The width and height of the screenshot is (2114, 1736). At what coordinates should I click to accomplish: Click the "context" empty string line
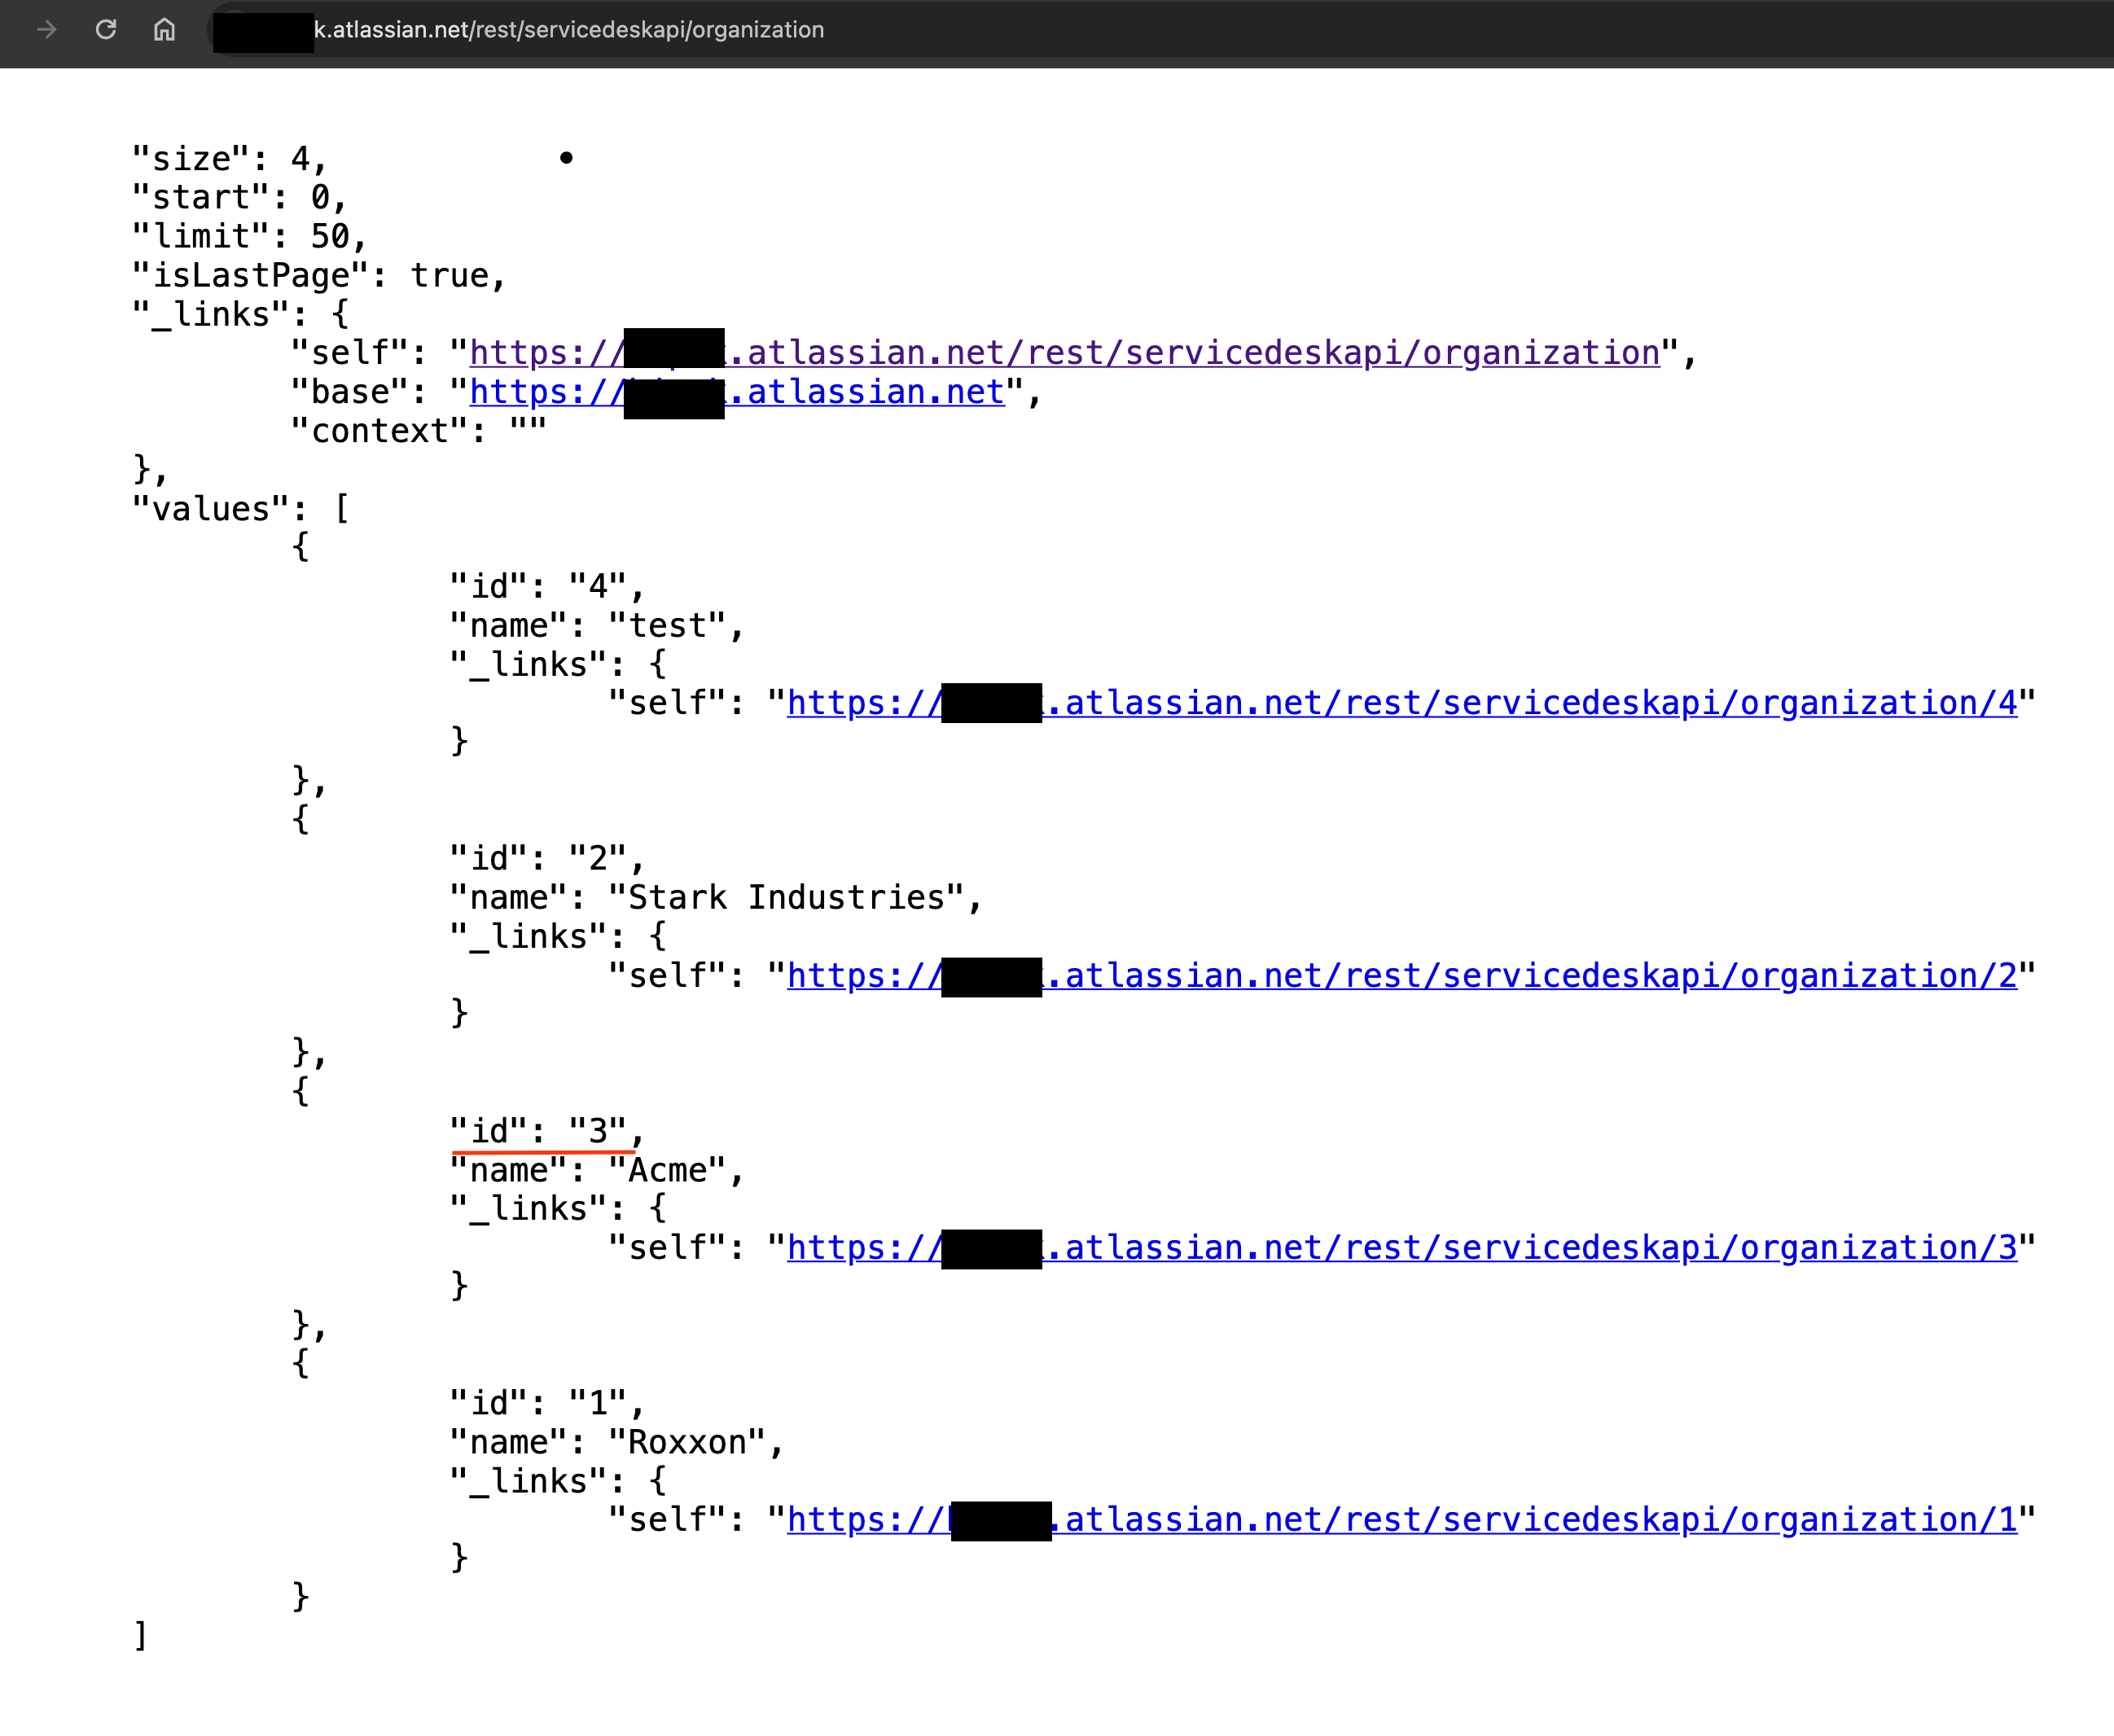pos(417,431)
